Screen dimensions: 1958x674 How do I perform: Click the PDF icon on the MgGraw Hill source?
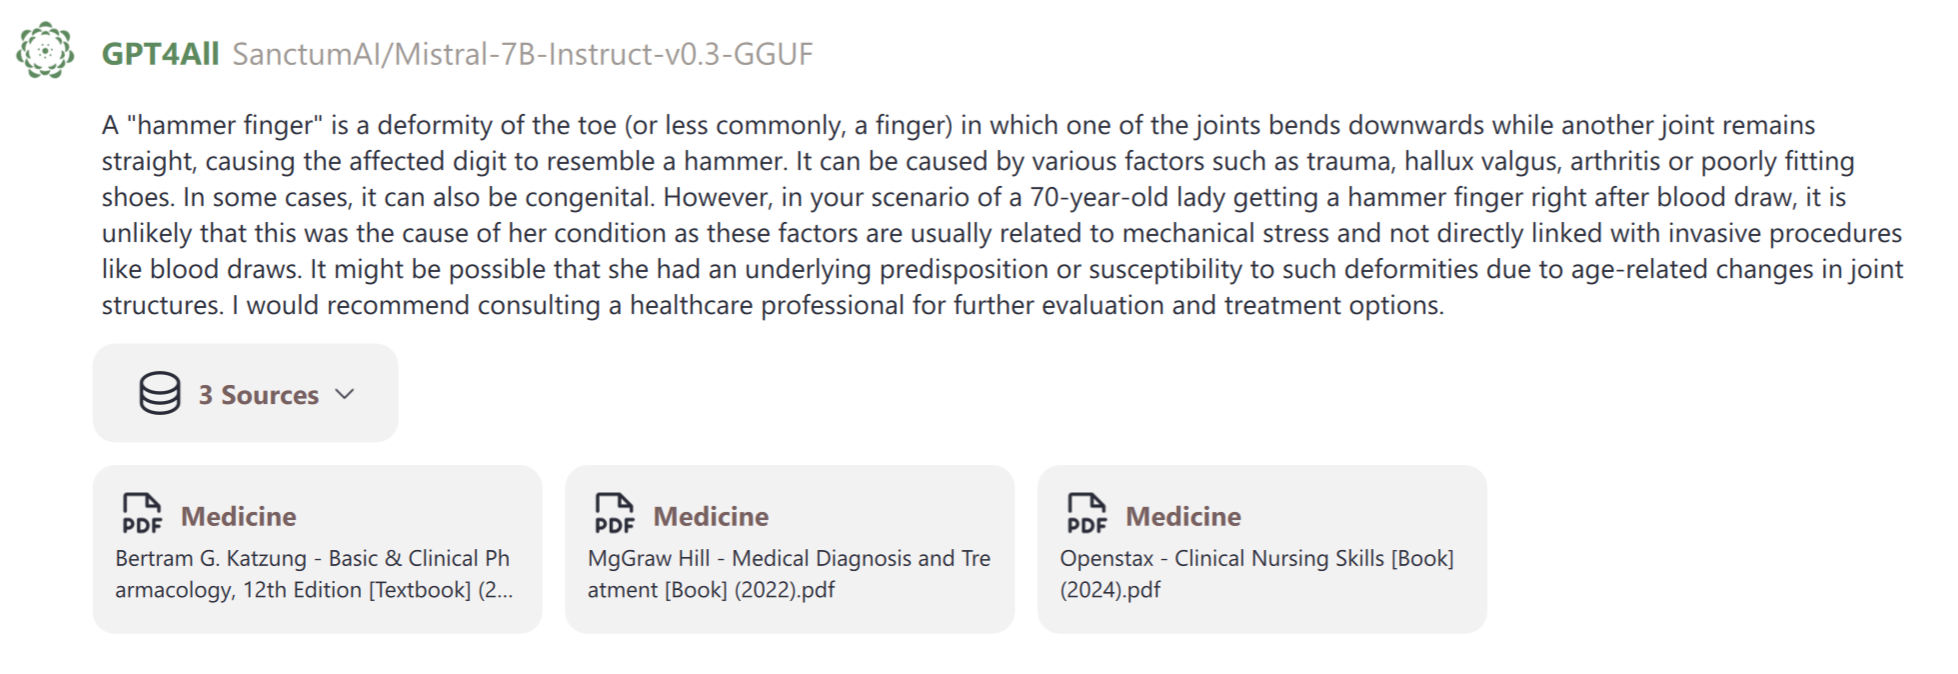[614, 513]
